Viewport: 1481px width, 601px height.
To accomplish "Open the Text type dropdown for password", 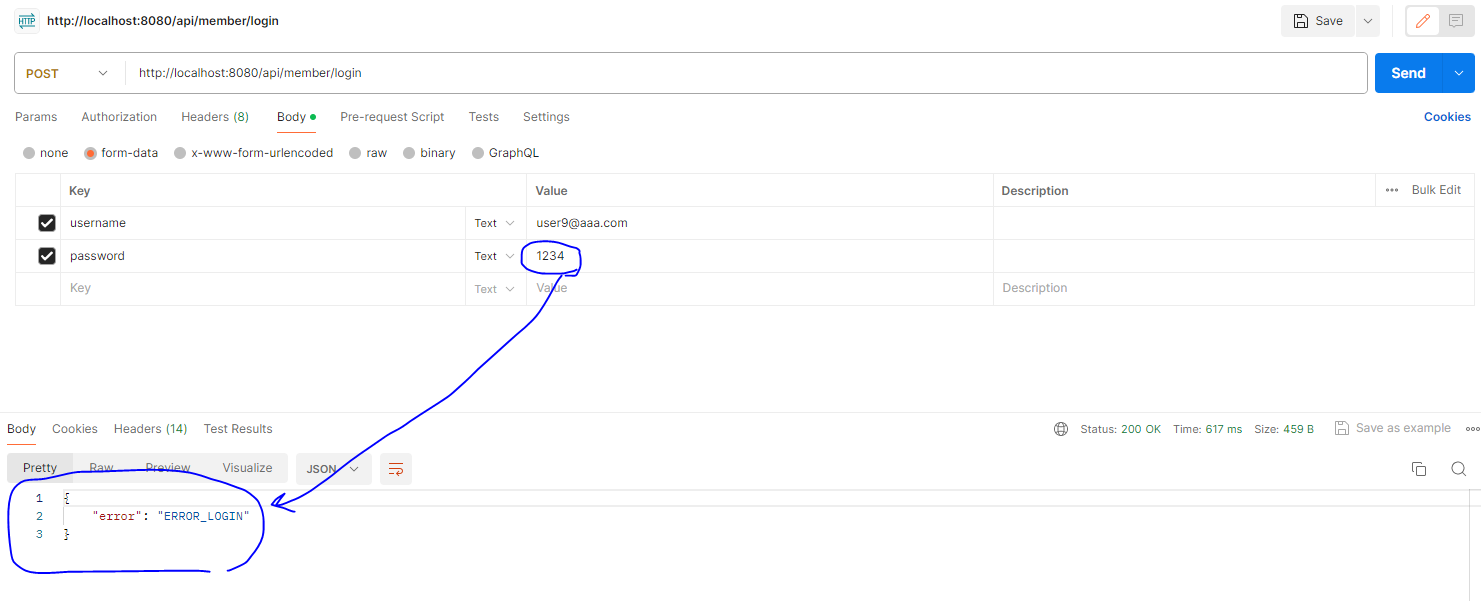I will pyautogui.click(x=495, y=256).
